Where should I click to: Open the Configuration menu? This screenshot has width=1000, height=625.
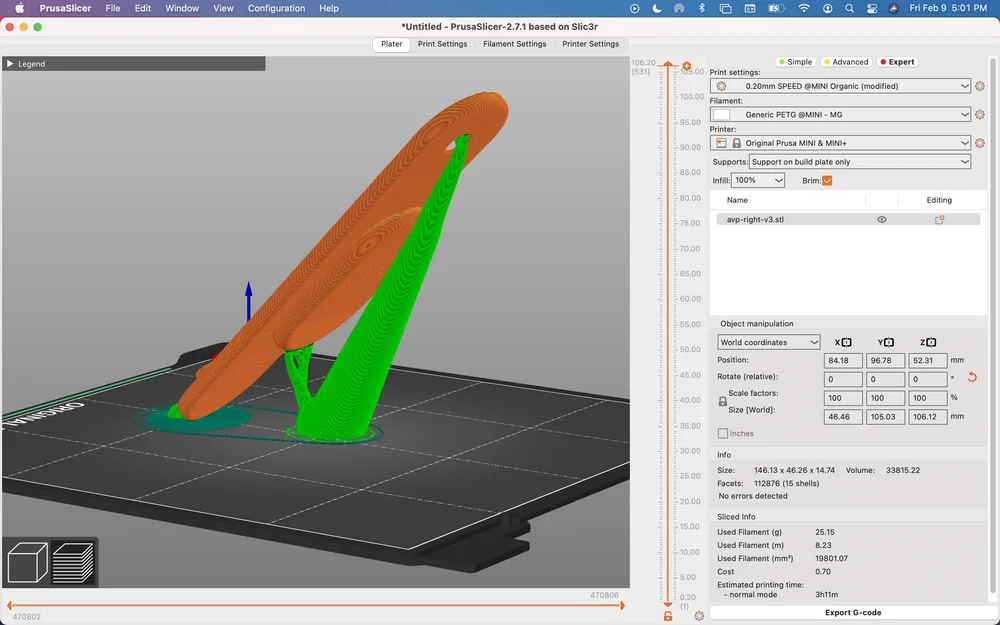click(276, 8)
